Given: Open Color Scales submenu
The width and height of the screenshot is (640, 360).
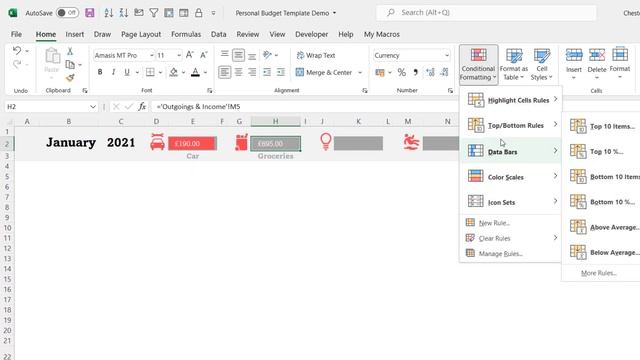Looking at the screenshot, I should click(512, 176).
